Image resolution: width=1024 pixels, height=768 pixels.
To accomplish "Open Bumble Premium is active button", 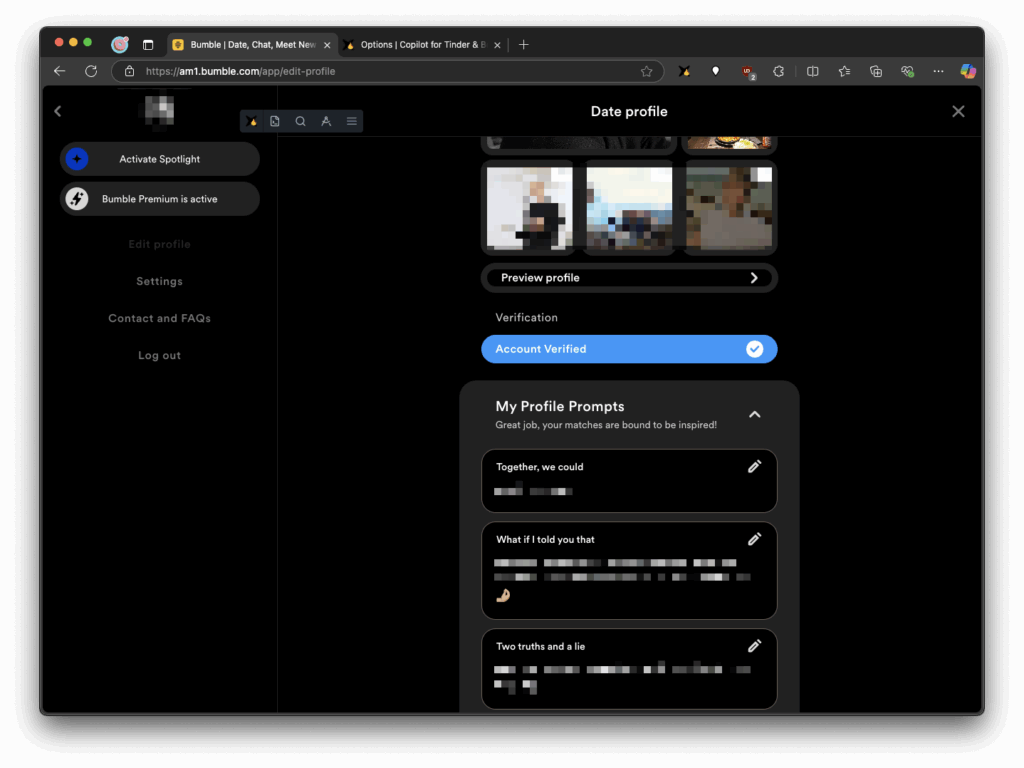I will coord(159,199).
